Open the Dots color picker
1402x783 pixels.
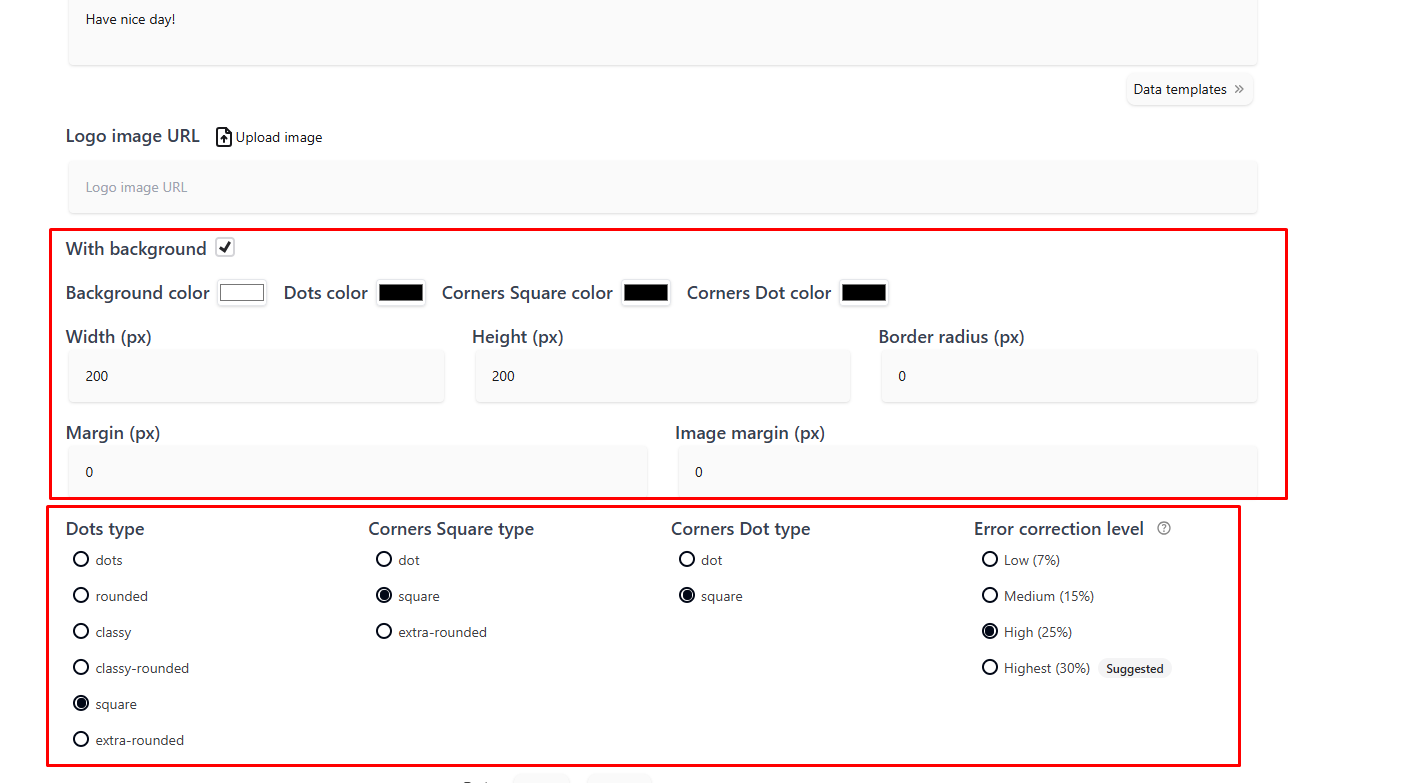[x=400, y=292]
